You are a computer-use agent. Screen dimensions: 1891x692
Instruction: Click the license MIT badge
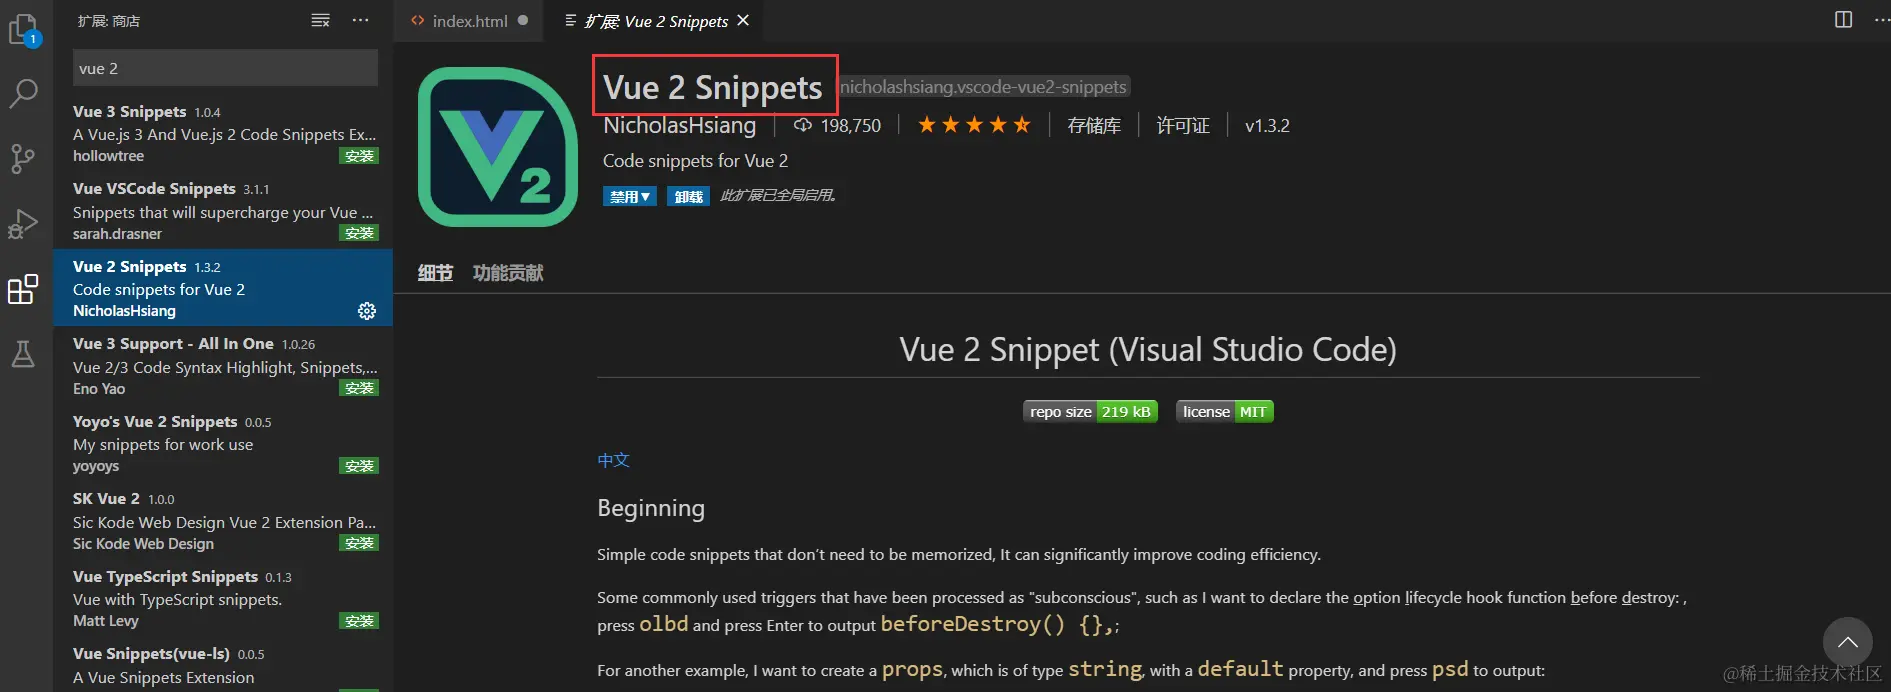[x=1225, y=412]
